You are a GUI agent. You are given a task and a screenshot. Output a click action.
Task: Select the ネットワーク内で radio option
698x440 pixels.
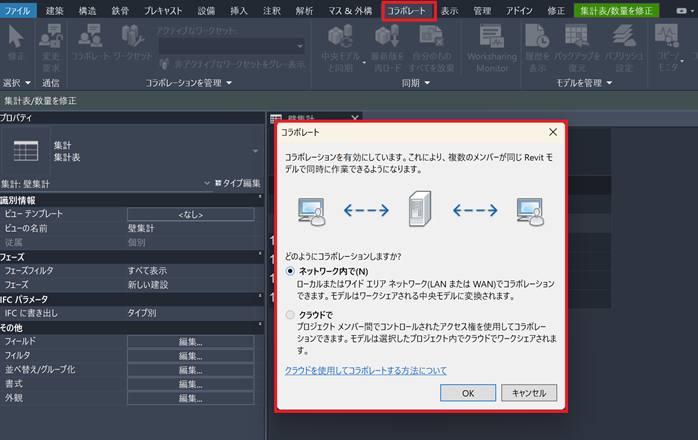[291, 271]
